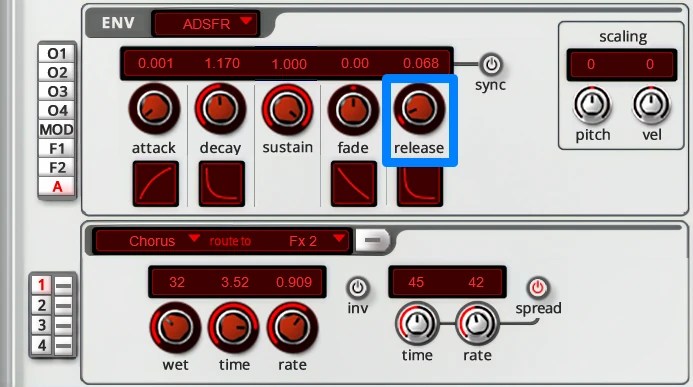Viewport: 693px width, 387px height.
Task: Toggle the dash button of slot 3
Action: 64,326
